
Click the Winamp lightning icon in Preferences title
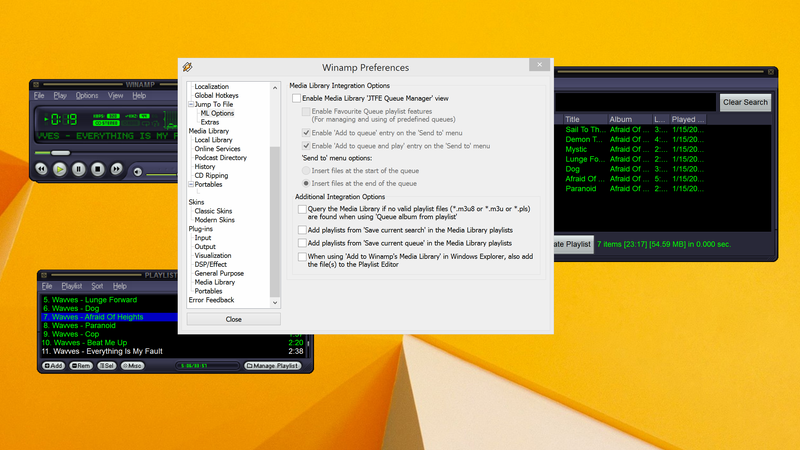187,67
